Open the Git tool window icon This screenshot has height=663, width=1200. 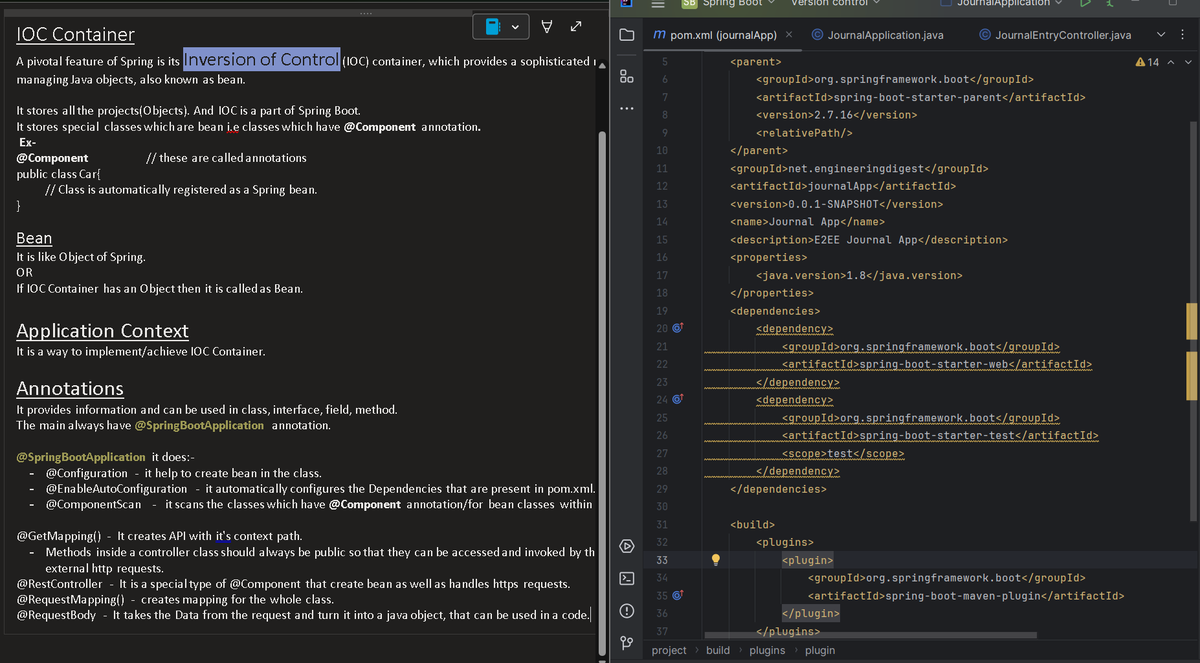(626, 643)
